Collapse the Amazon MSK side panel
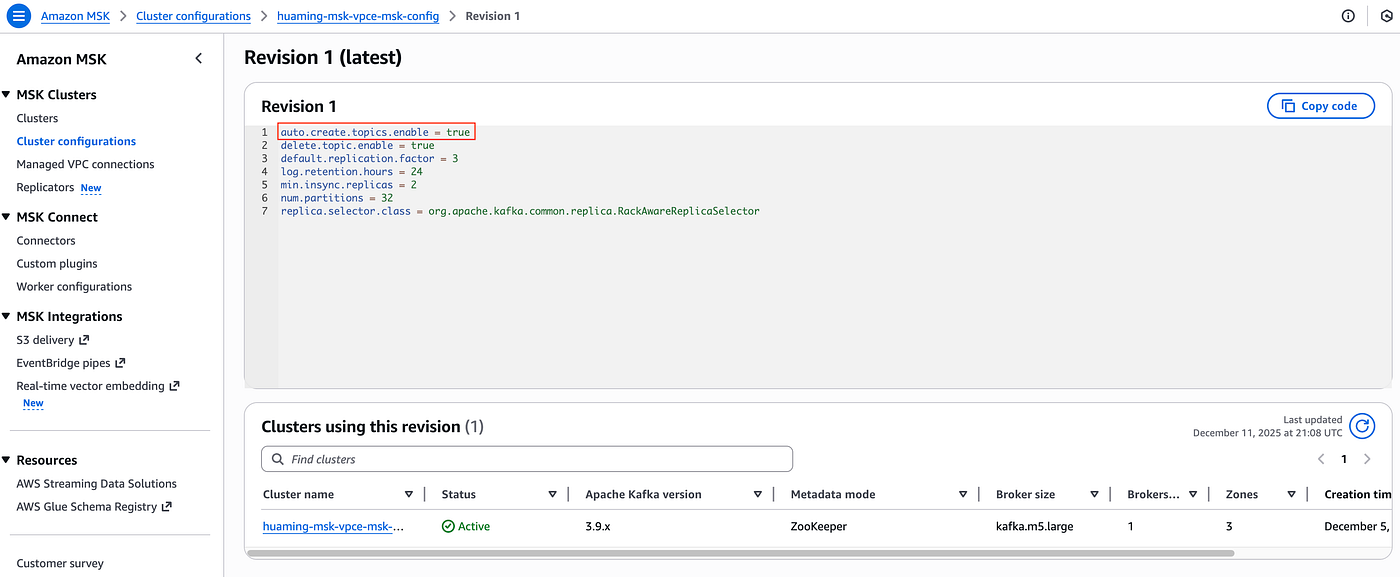Screen dimensions: 1400x577 click(198, 59)
